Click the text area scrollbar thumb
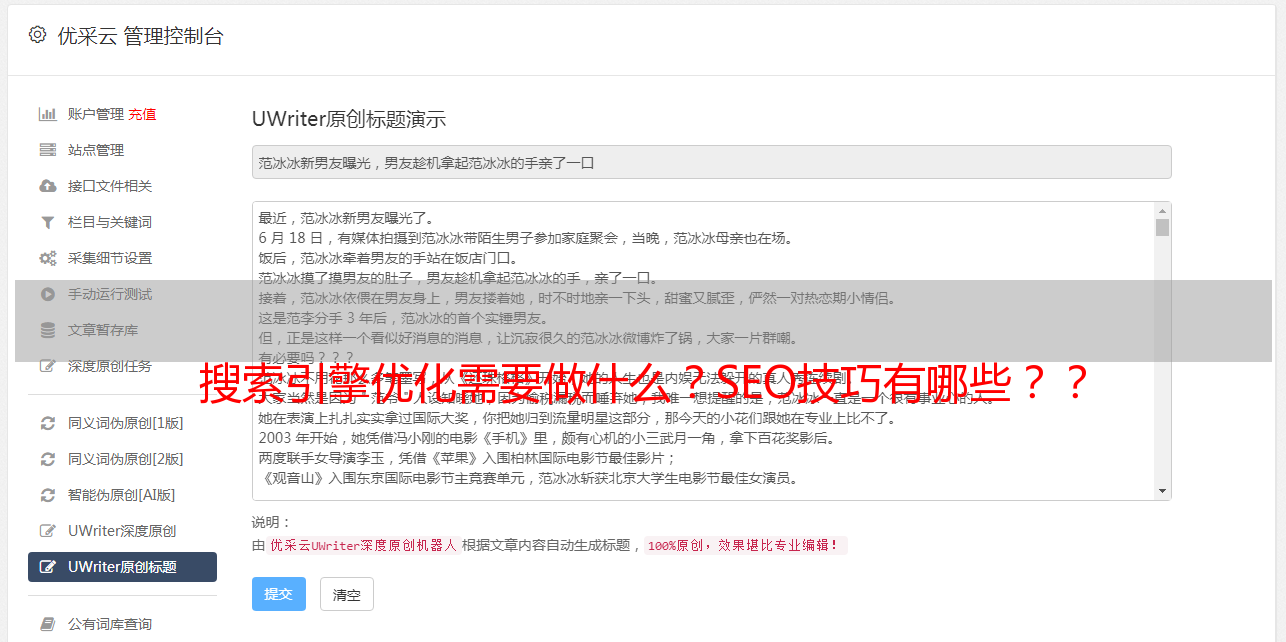1286x642 pixels. (1162, 227)
